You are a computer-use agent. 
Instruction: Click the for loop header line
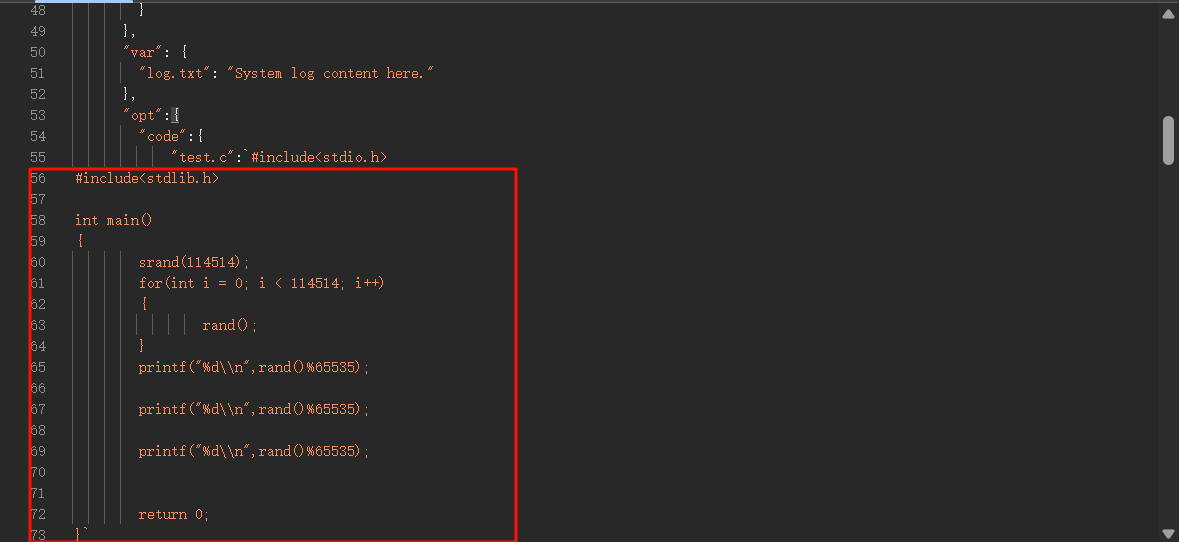point(262,283)
